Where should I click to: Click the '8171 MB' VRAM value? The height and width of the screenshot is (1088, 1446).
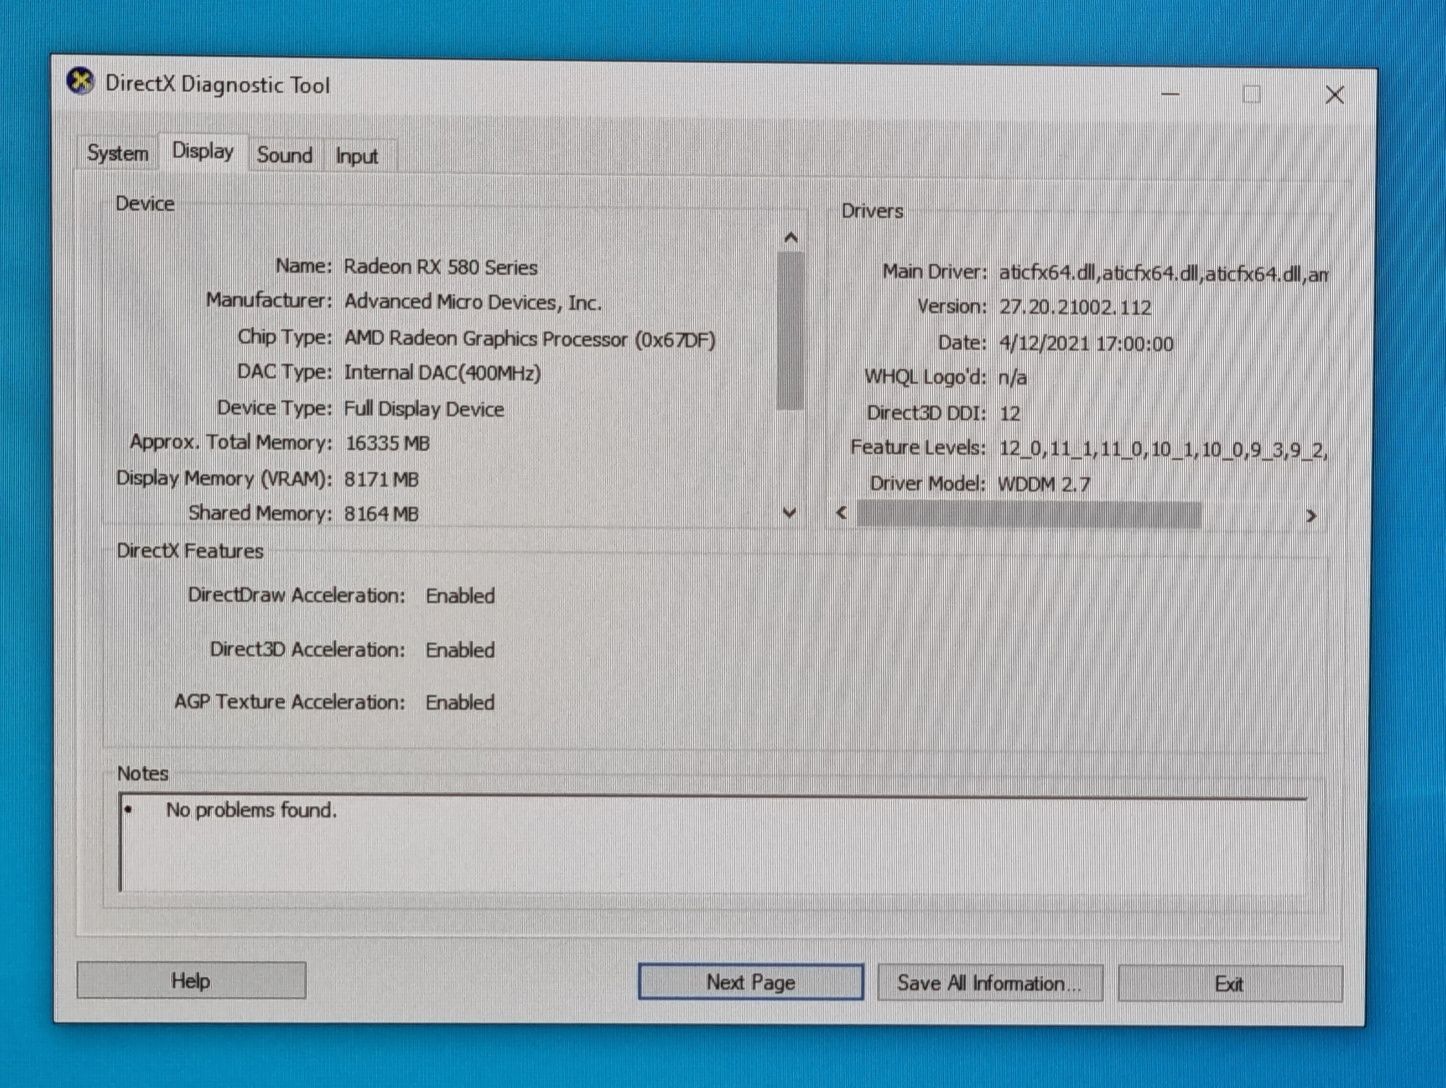pyautogui.click(x=381, y=479)
